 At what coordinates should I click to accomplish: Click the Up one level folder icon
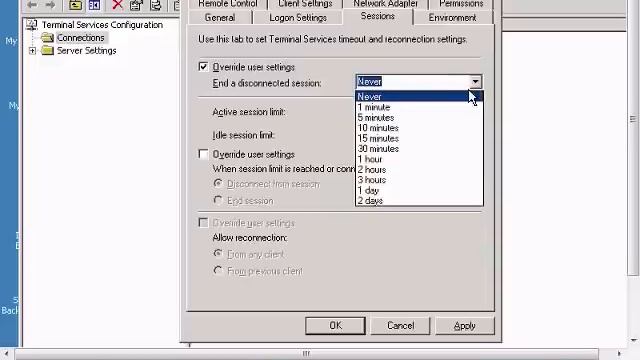(75, 5)
